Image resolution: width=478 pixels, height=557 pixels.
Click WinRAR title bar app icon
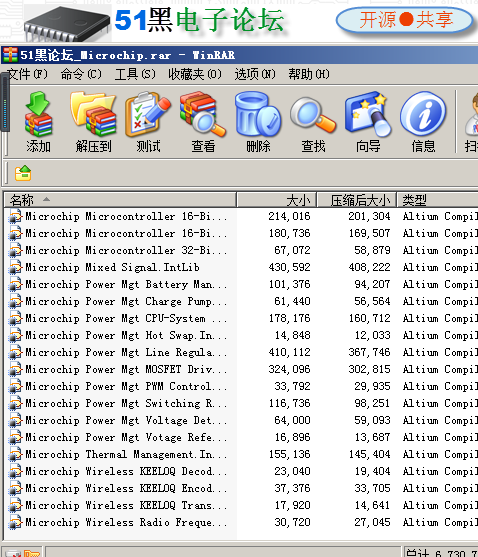pyautogui.click(x=10, y=55)
